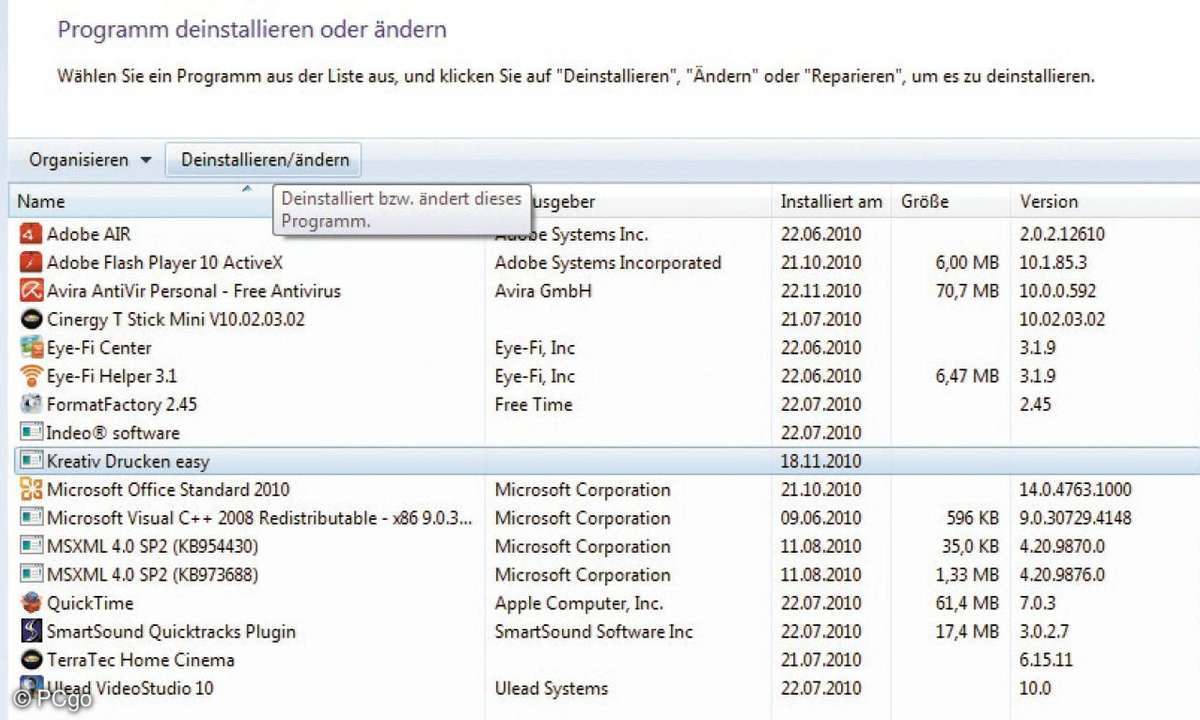Select SmartSound Quicktracks Plugin entry
Screen dimensions: 1200x720
(171, 631)
